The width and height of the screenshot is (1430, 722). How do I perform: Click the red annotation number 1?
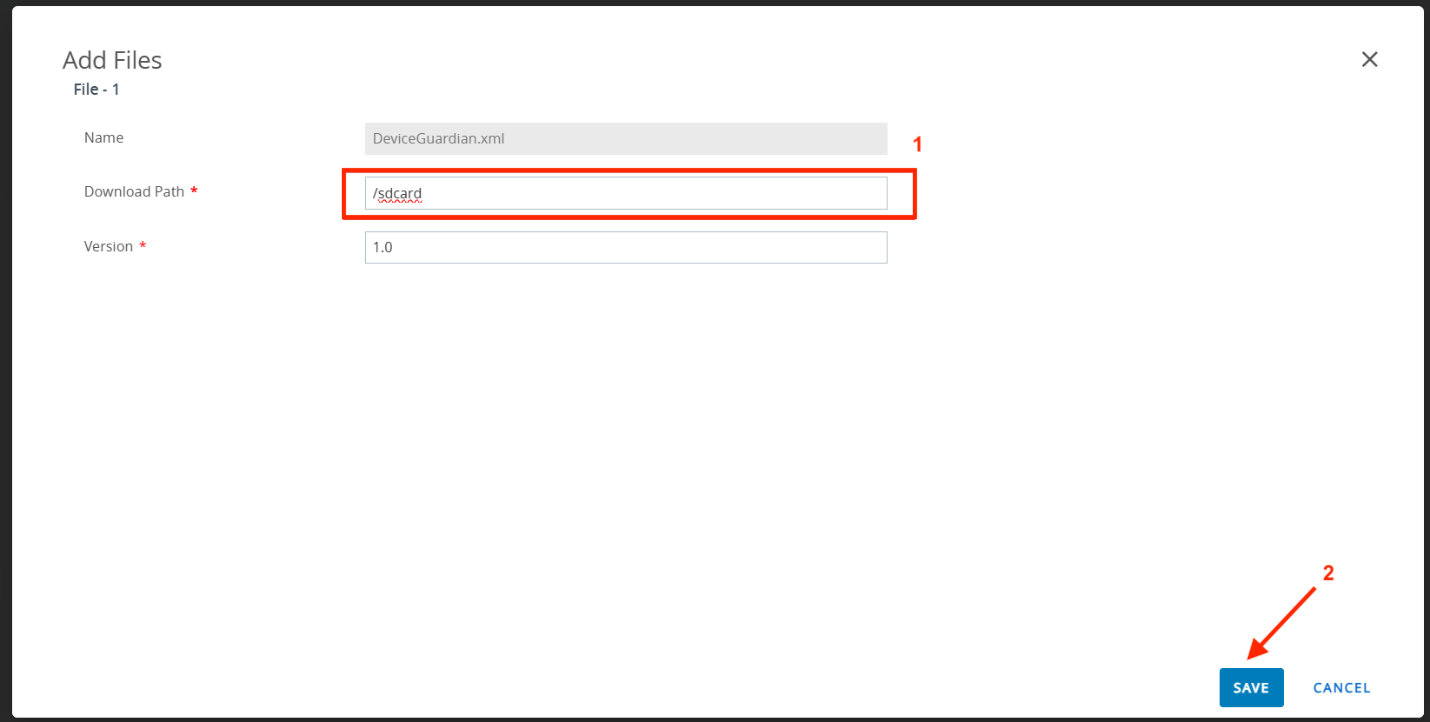[x=917, y=144]
